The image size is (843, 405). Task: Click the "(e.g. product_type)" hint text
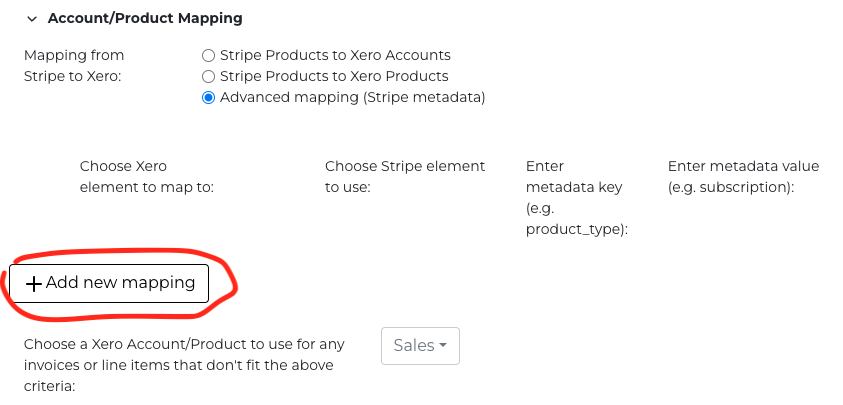point(576,219)
